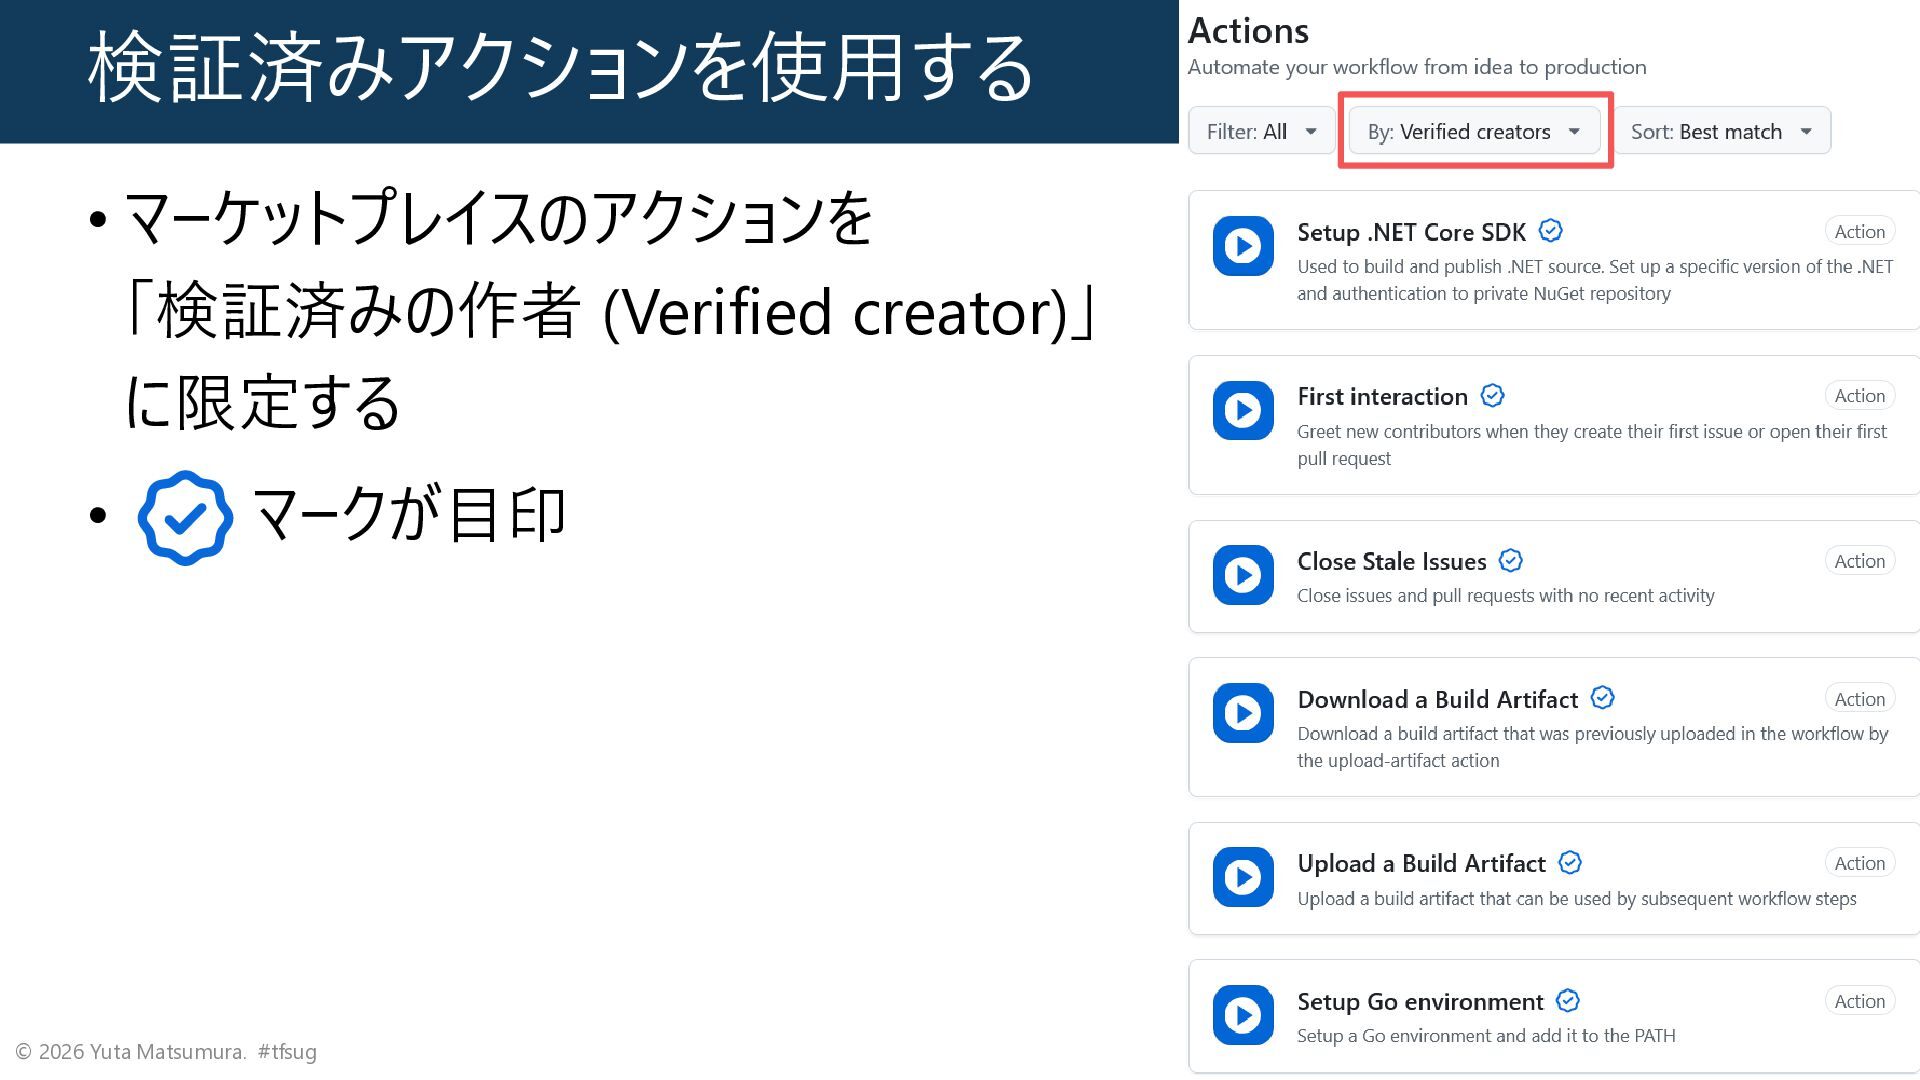Open the Filter: All dropdown
The image size is (1920, 1080).
1261,132
